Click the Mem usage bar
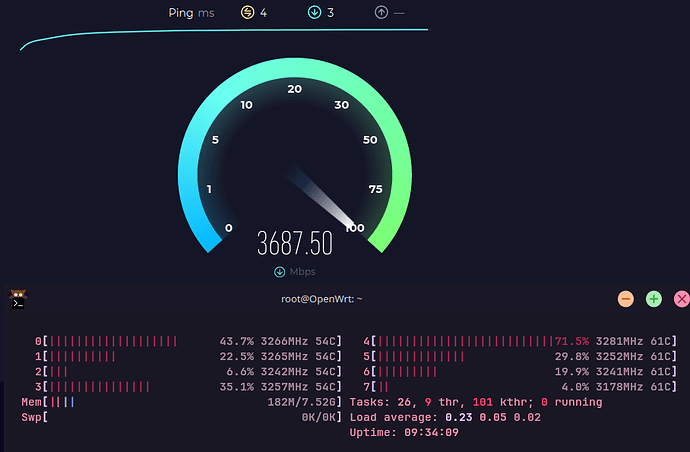The width and height of the screenshot is (690, 452). pyautogui.click(x=62, y=402)
